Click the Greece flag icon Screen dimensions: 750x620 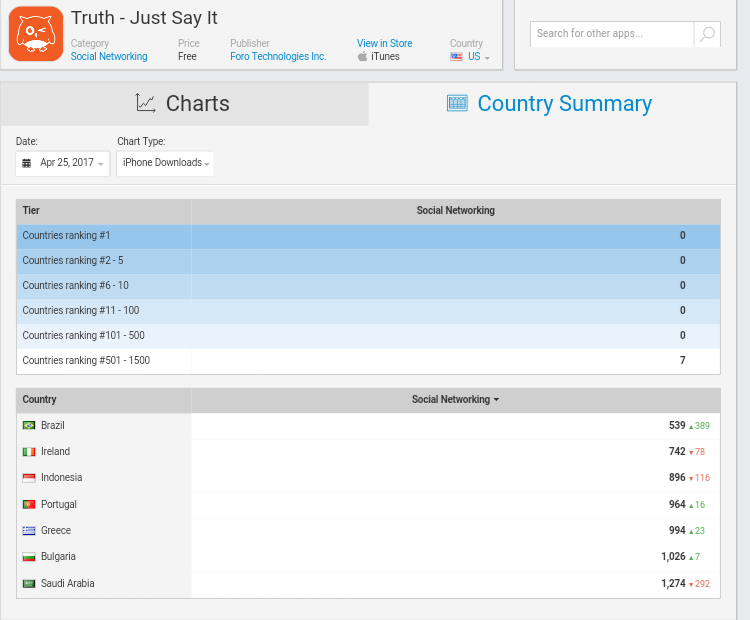tap(29, 531)
